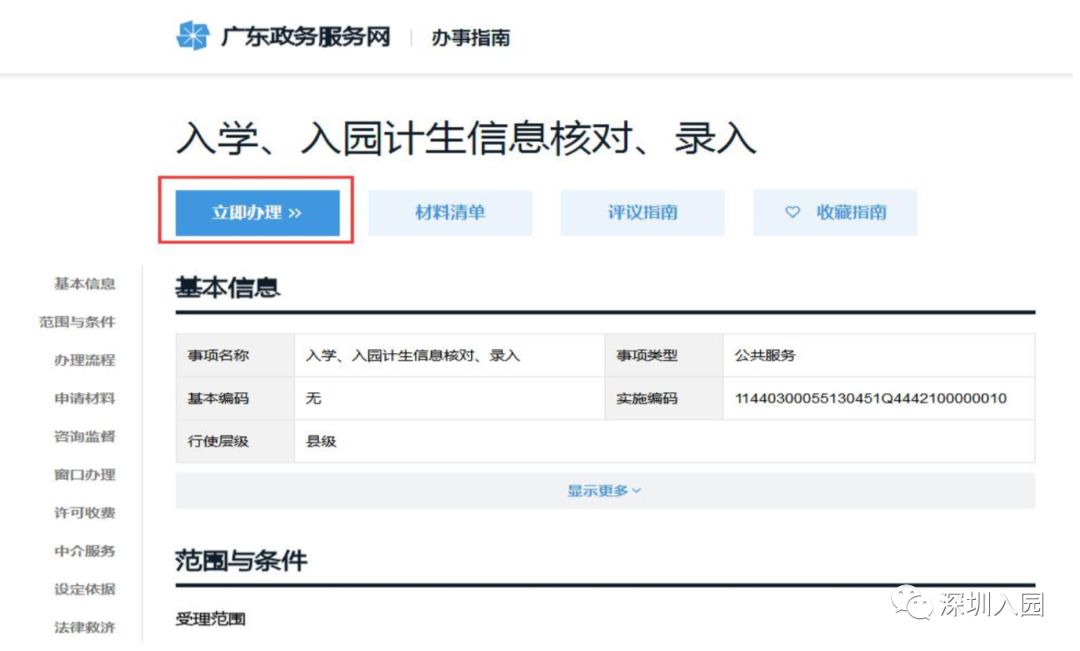This screenshot has height=651, width=1080.
Task: Select 窗口办理 sidebar entry
Action: (x=84, y=474)
